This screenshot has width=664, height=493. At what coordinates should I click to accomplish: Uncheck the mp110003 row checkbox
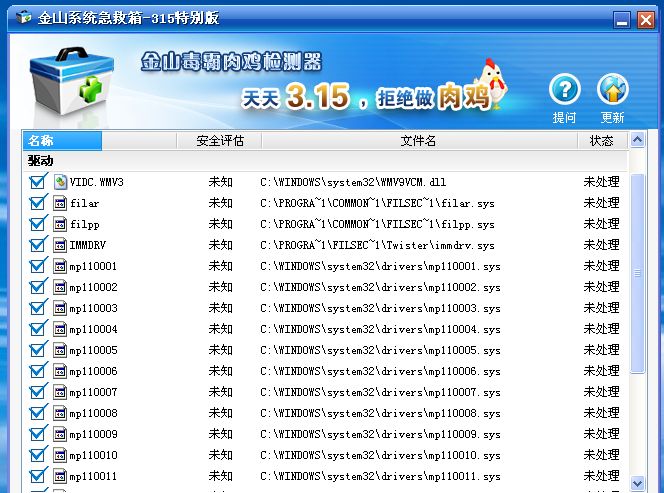(x=37, y=308)
